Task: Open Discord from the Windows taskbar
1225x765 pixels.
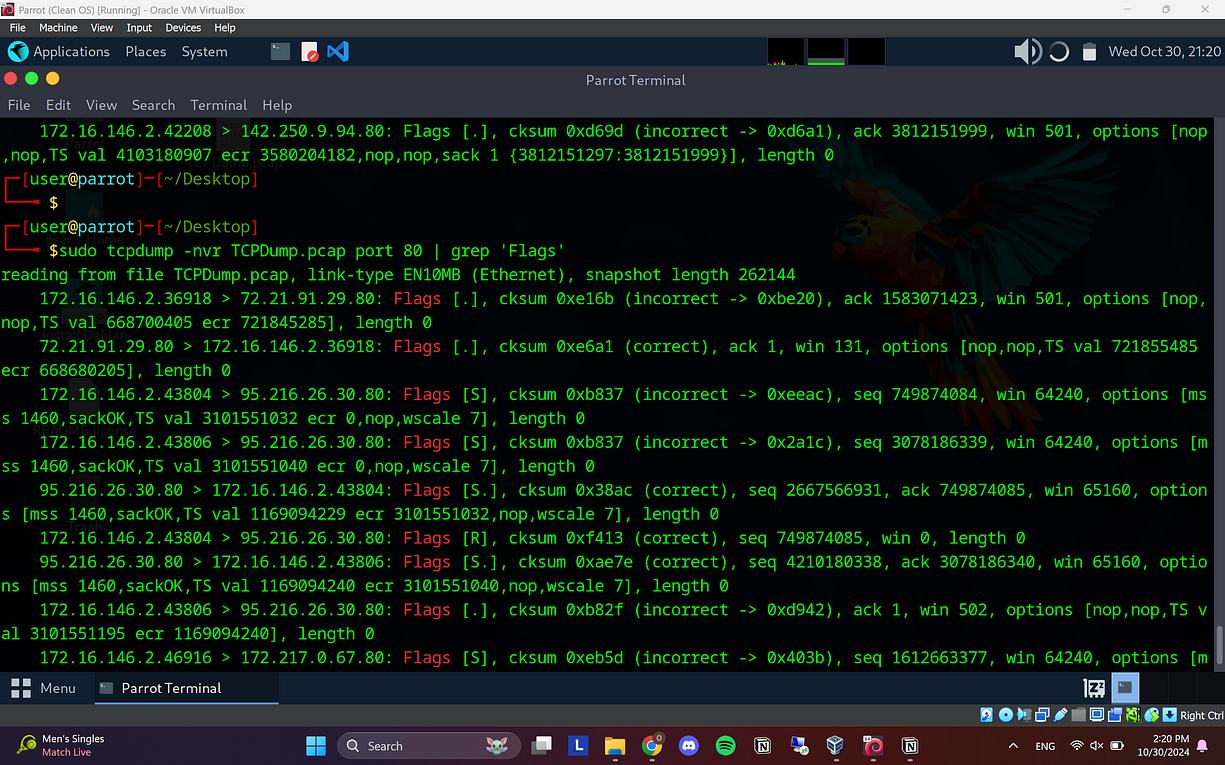Action: (x=688, y=745)
